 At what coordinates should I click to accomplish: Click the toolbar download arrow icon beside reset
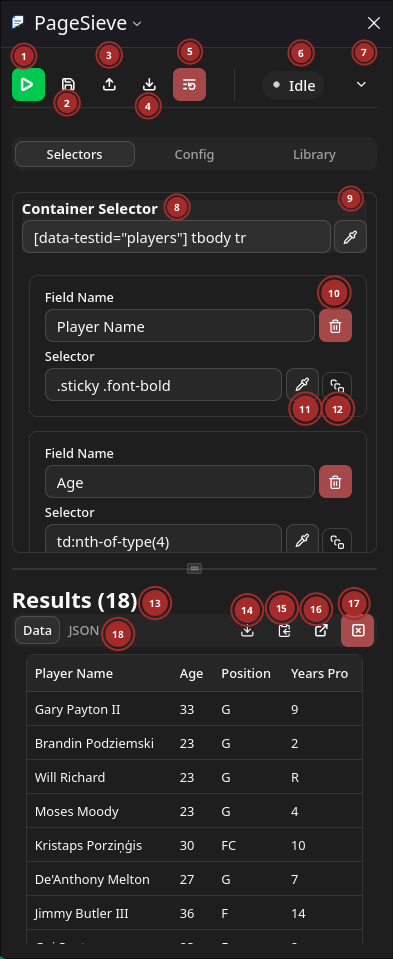pyautogui.click(x=149, y=84)
